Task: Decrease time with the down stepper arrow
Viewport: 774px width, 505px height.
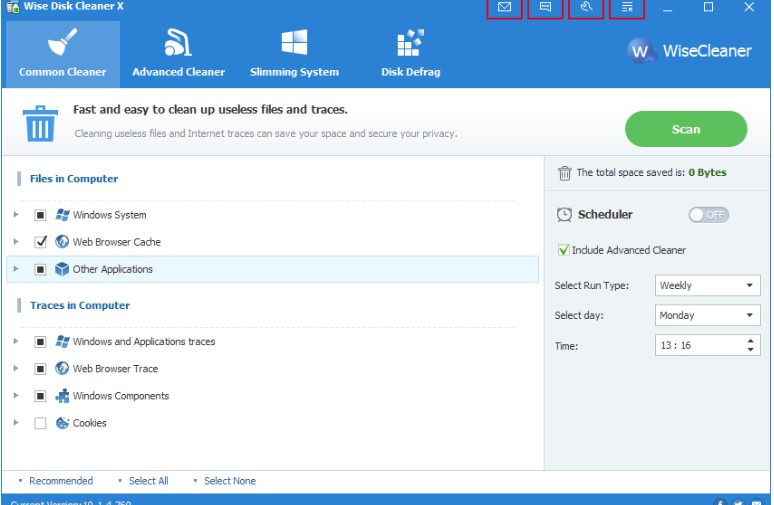Action: tap(750, 350)
